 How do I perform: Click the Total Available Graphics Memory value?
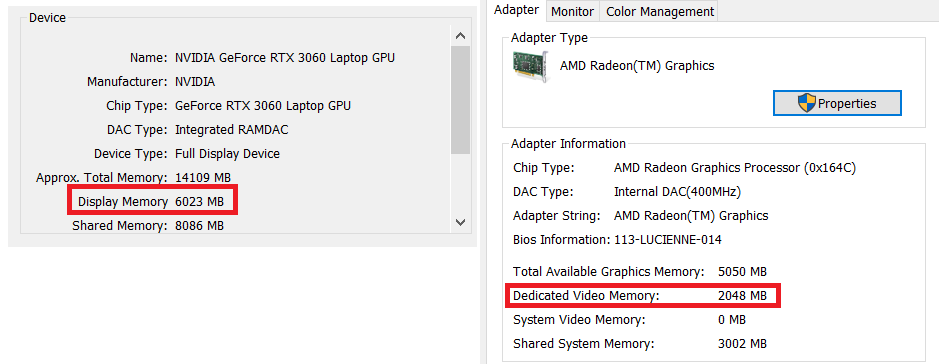coord(742,272)
